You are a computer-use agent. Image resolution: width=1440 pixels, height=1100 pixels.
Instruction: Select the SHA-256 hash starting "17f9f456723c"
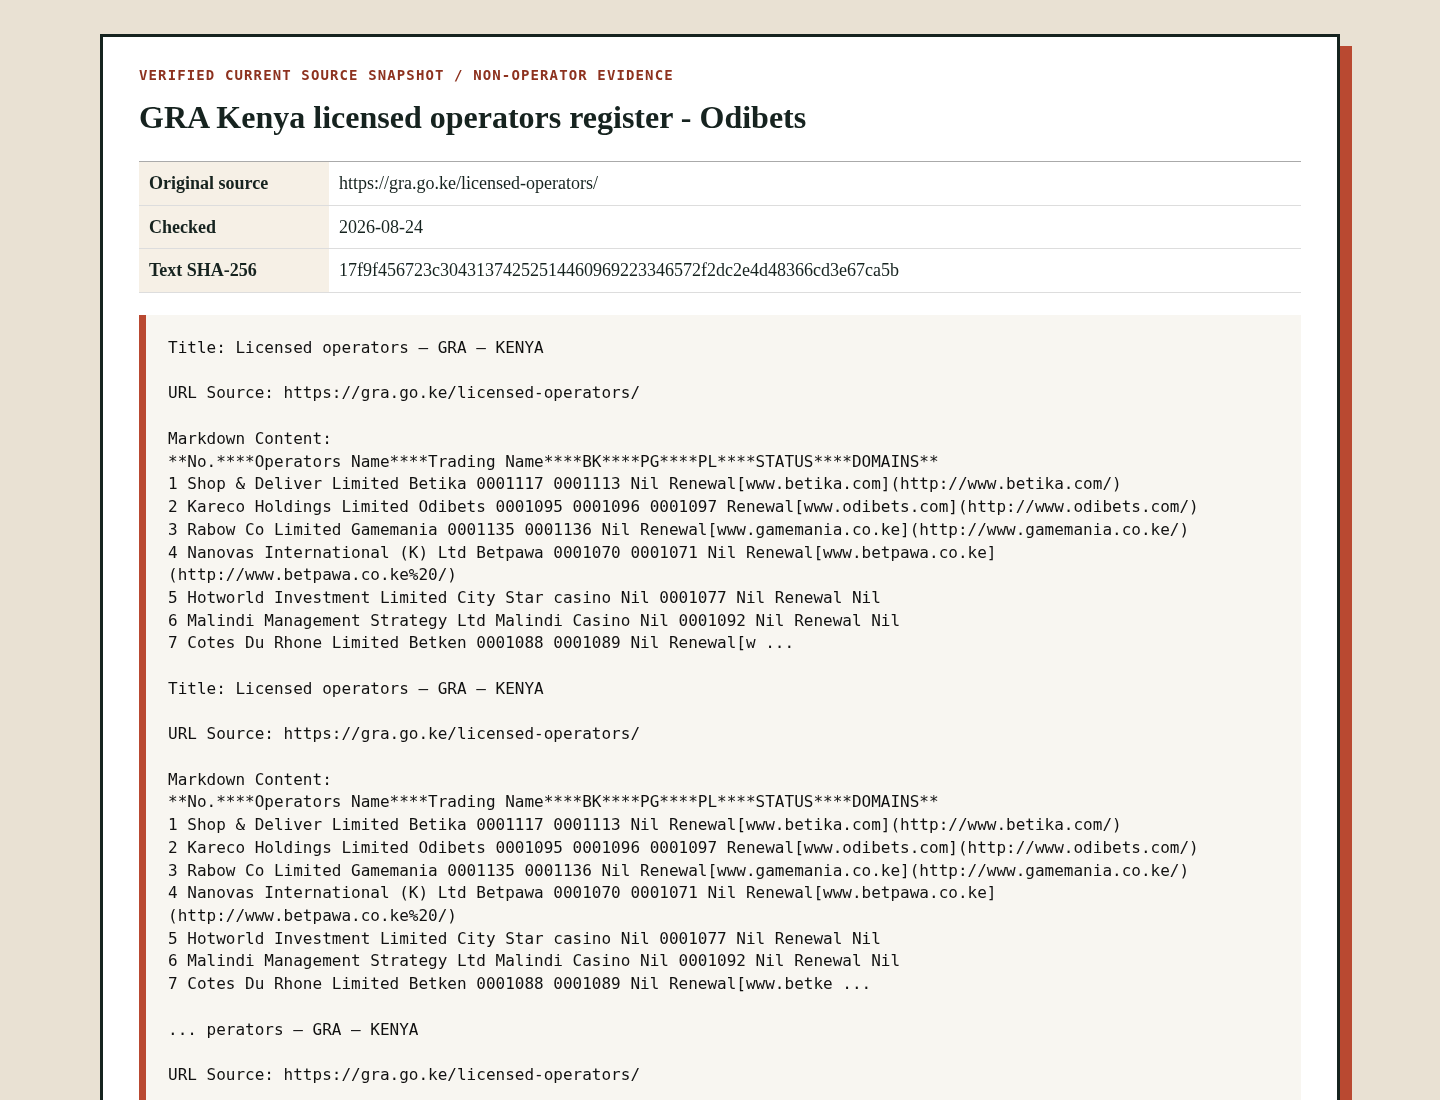[619, 270]
